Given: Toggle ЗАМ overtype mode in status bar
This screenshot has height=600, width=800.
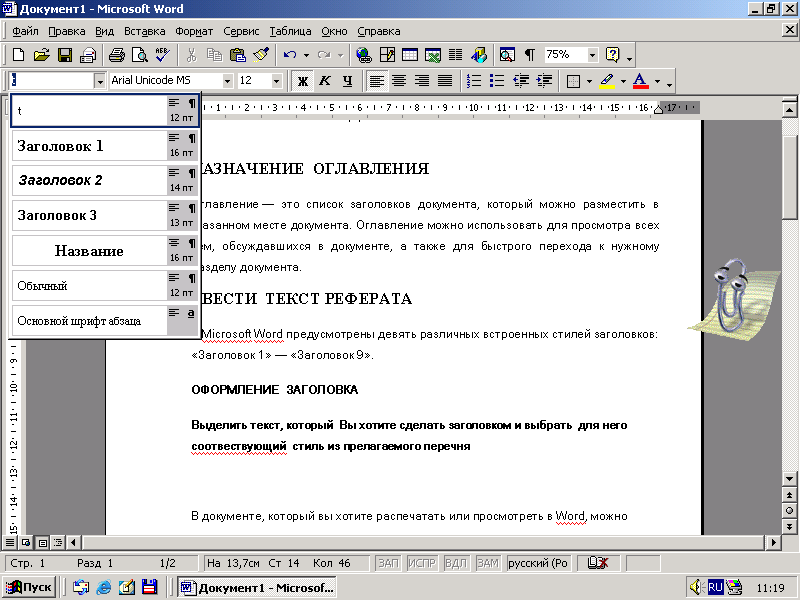Looking at the screenshot, I should 487,563.
